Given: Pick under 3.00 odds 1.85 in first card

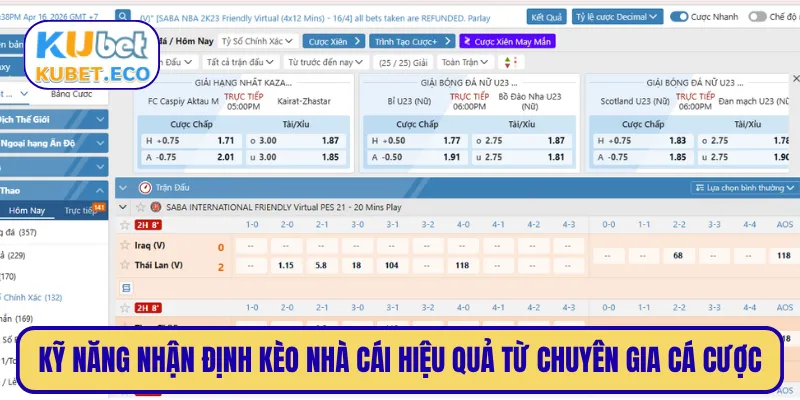Looking at the screenshot, I should click(296, 157).
